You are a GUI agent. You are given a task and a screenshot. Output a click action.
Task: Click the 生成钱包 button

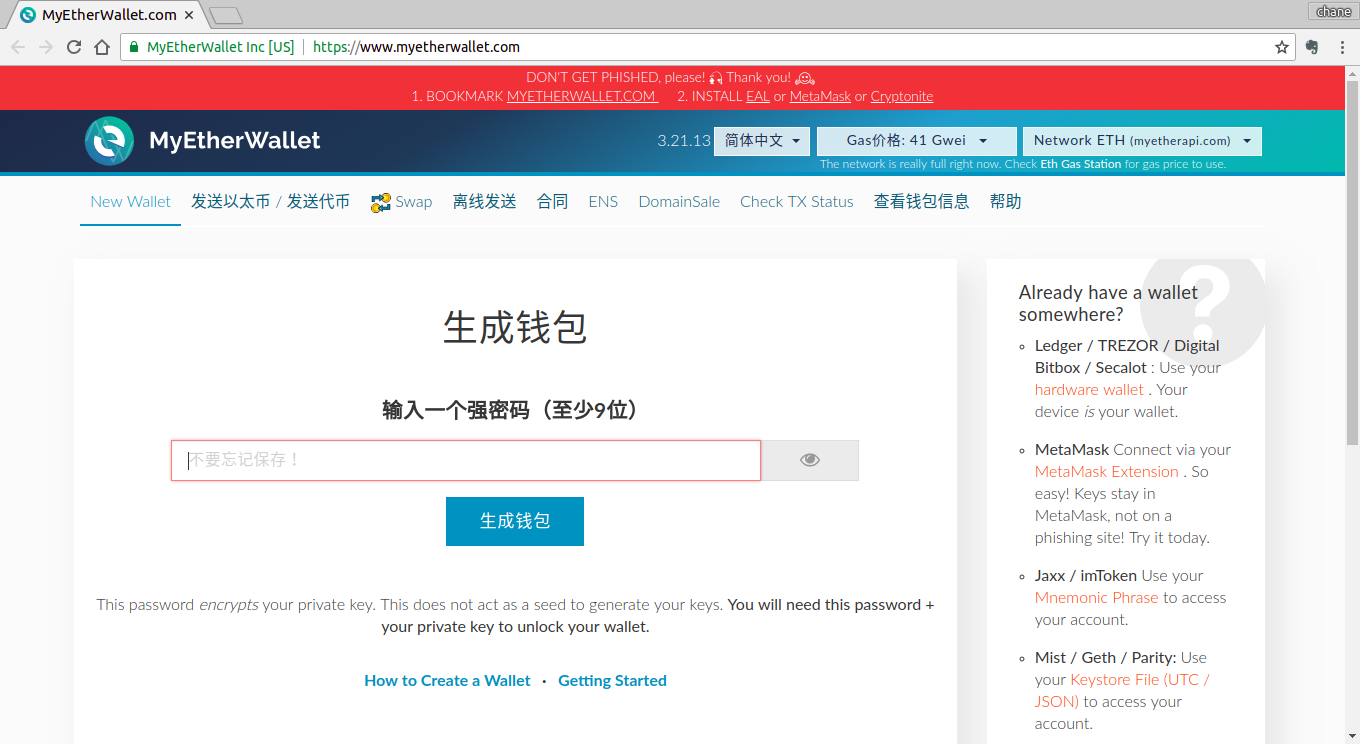[x=515, y=521]
